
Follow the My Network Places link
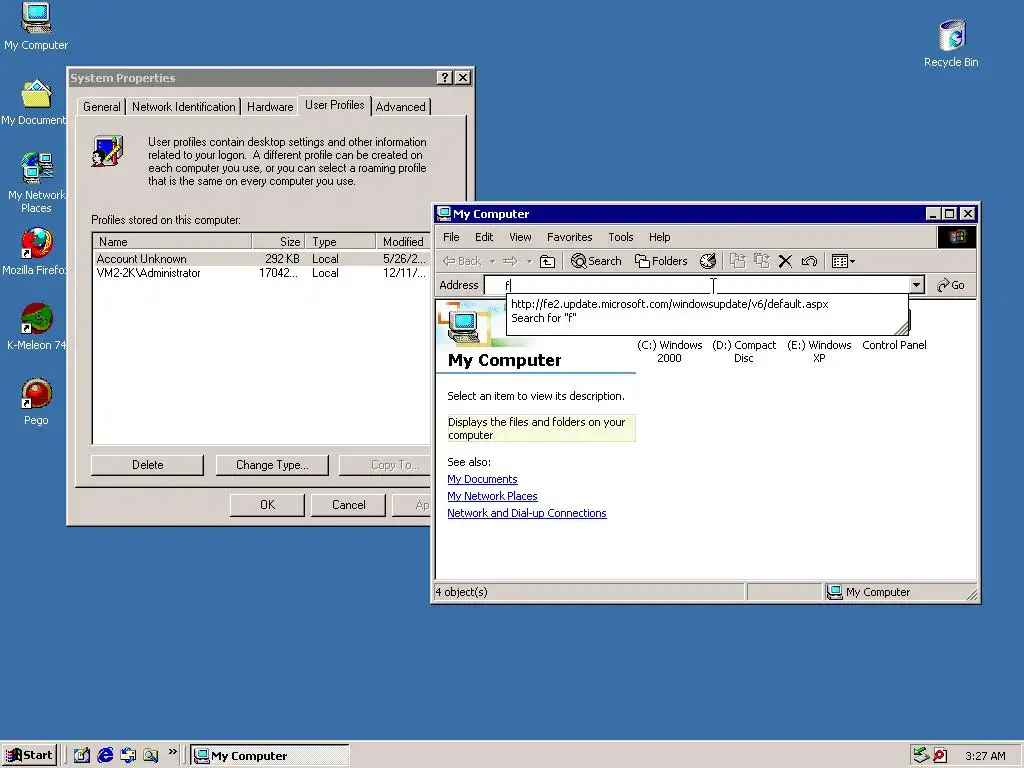(492, 496)
